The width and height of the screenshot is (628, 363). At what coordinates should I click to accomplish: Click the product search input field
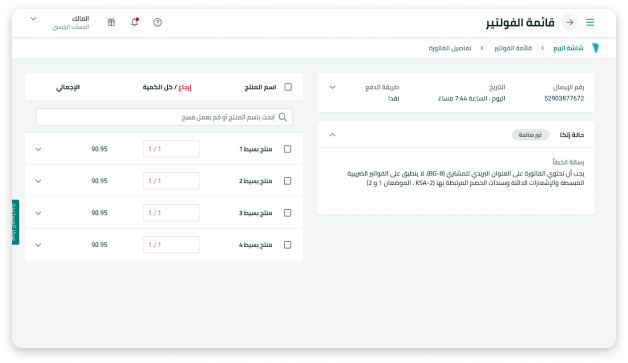(x=164, y=117)
